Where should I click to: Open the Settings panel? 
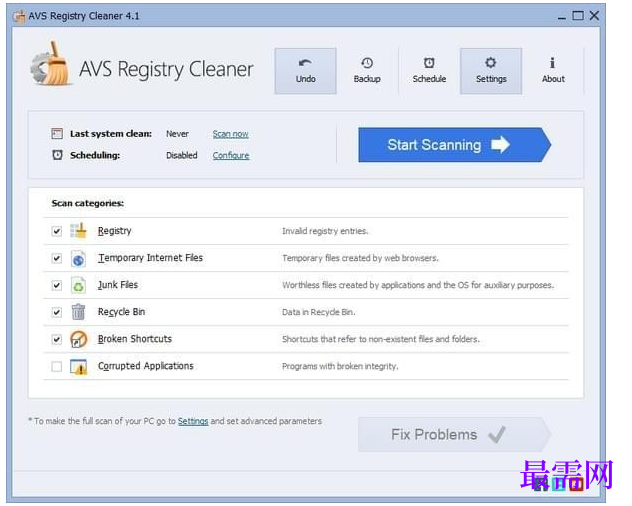click(x=491, y=71)
